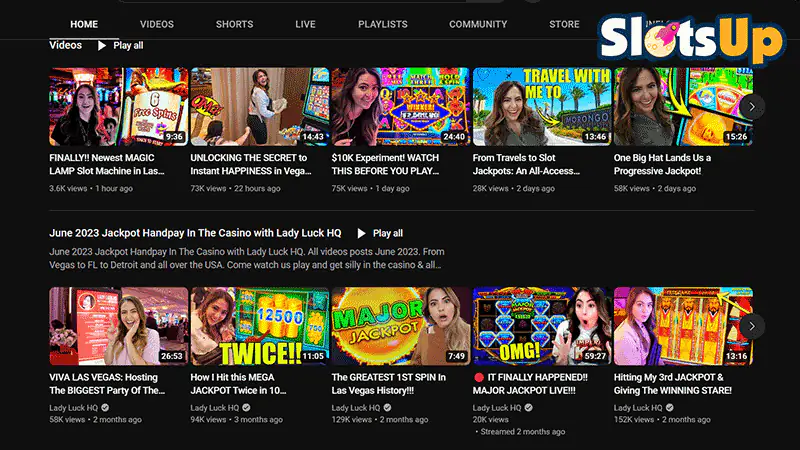This screenshot has width=800, height=450.
Task: Click title How I Hit this MEGA JACKPOT
Action: (238, 384)
